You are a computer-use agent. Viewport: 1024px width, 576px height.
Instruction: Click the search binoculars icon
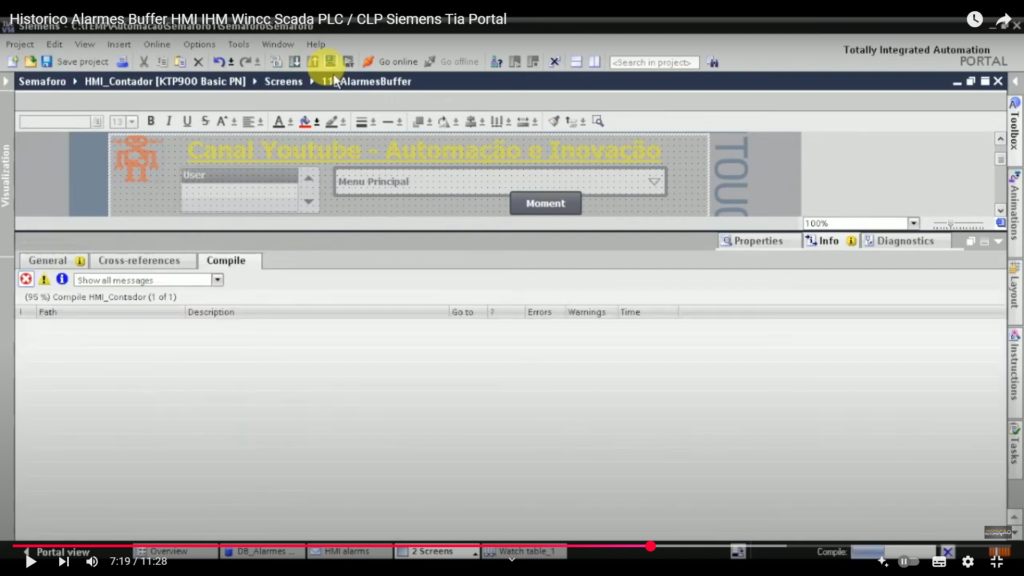pos(712,62)
